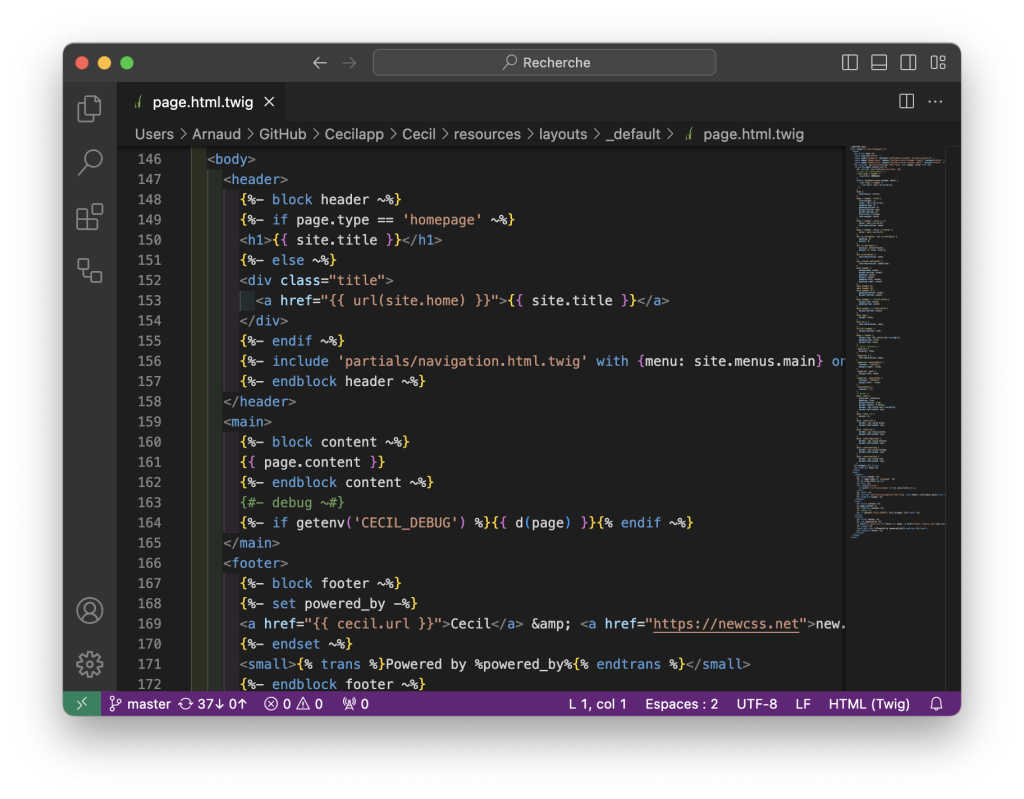Open the HTML (Twig) language mode selector
Image resolution: width=1024 pixels, height=799 pixels.
pyautogui.click(x=869, y=704)
